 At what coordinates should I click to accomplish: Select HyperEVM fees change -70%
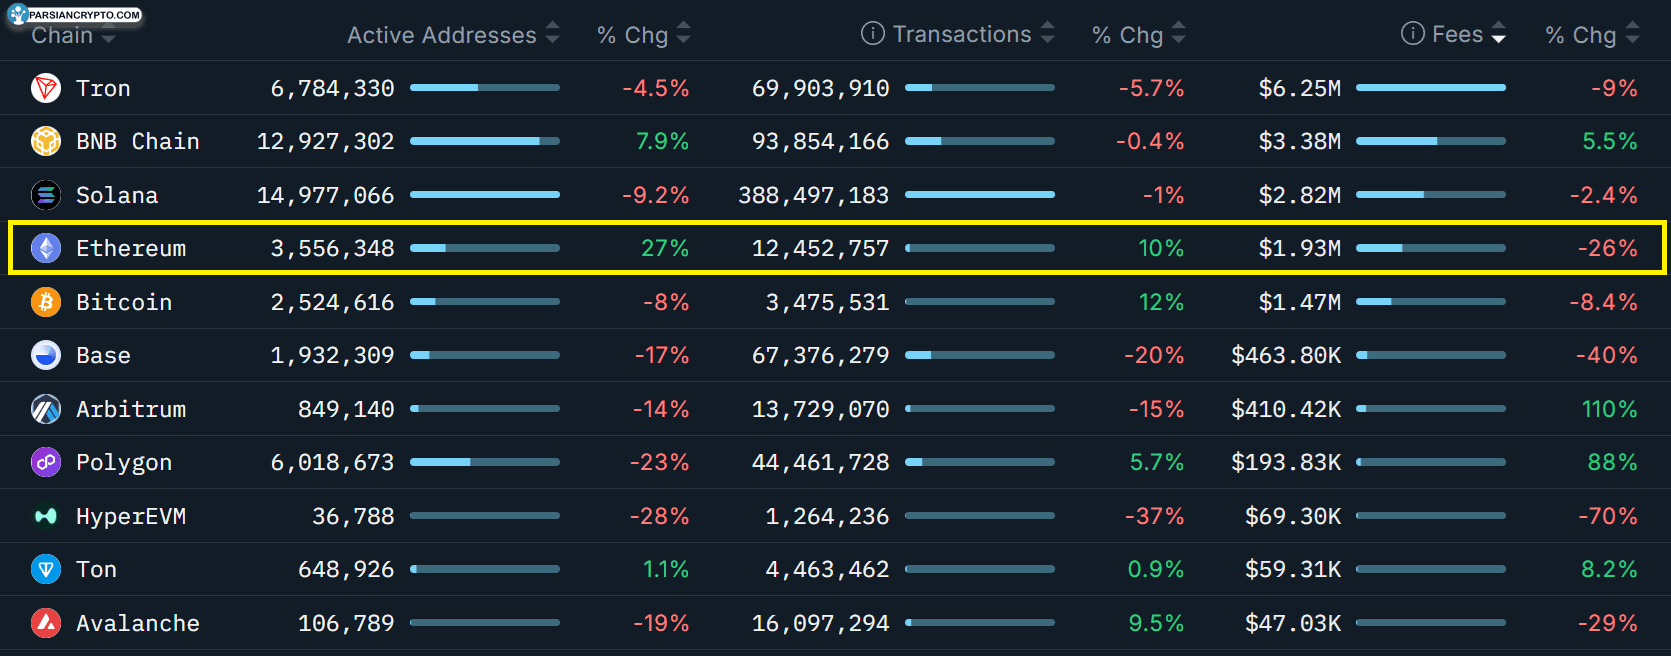tap(1608, 516)
